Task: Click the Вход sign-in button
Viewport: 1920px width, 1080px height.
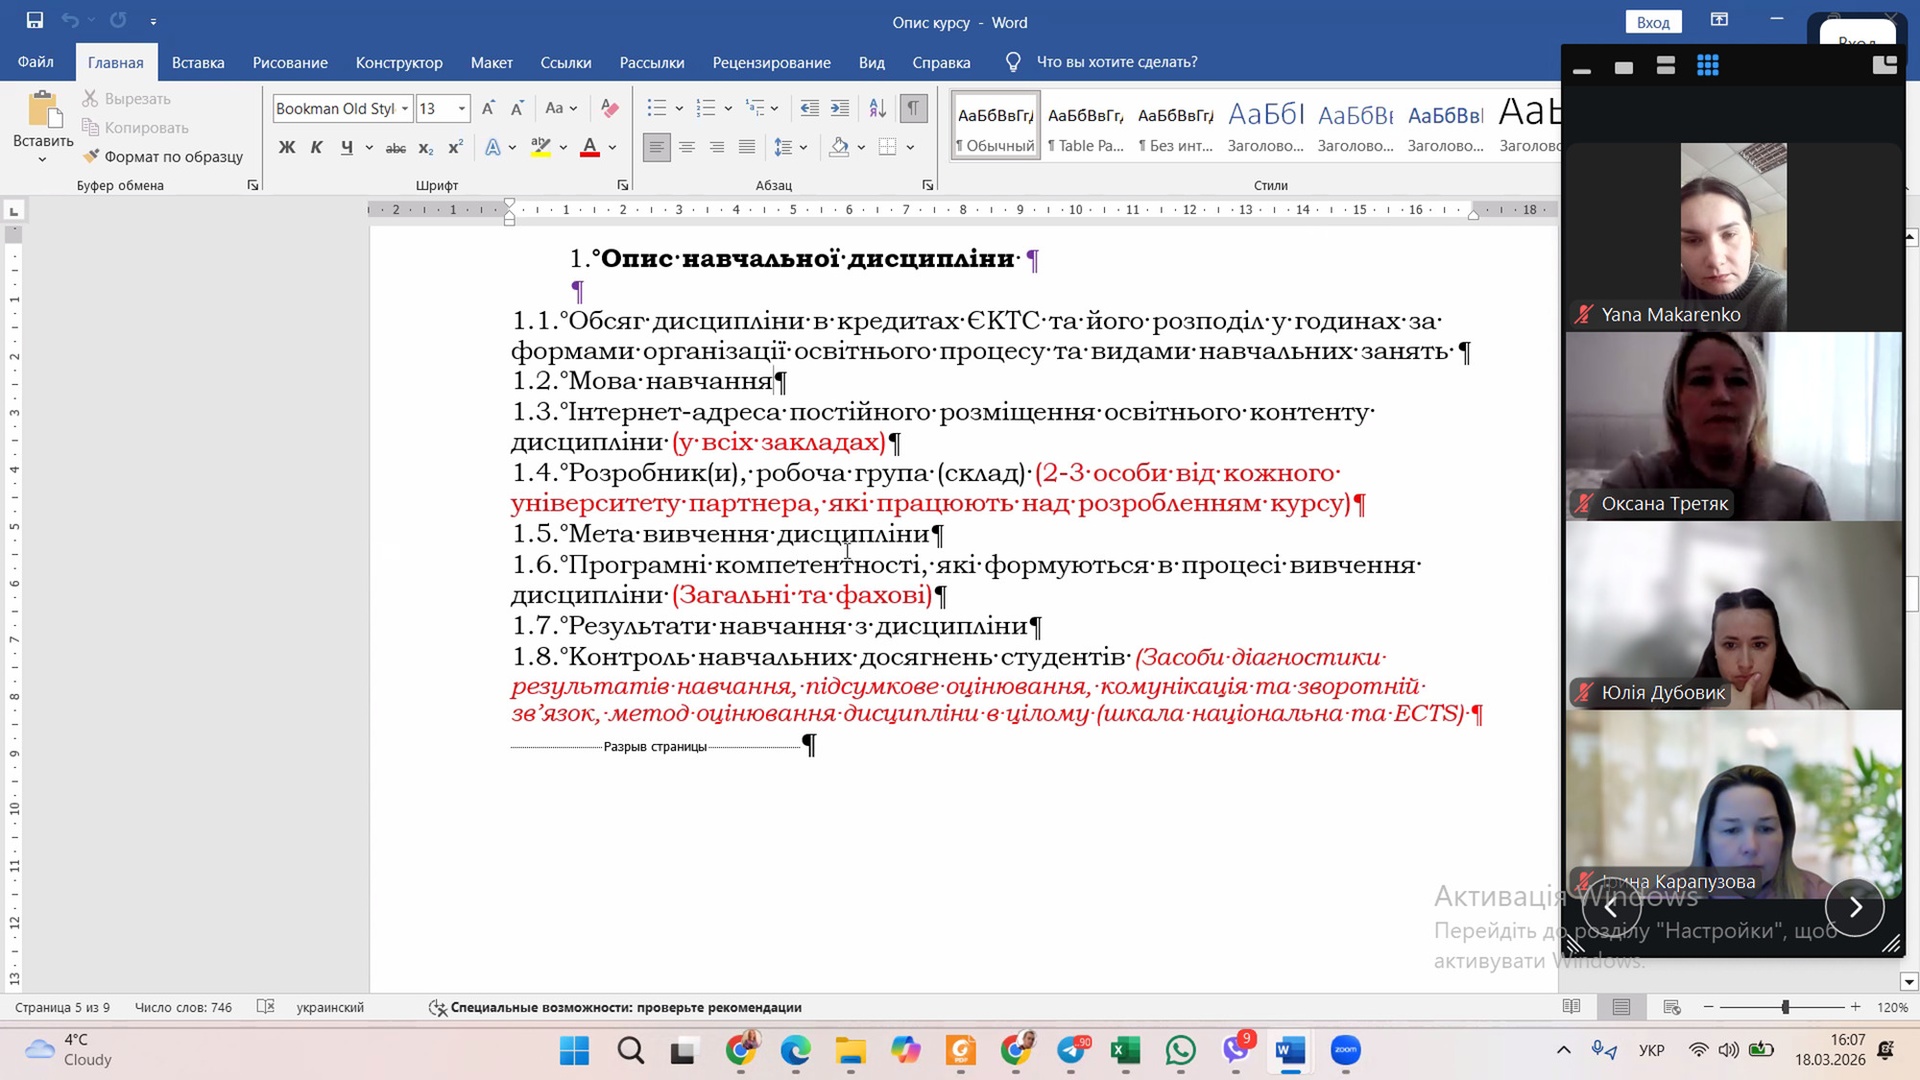Action: click(1652, 22)
